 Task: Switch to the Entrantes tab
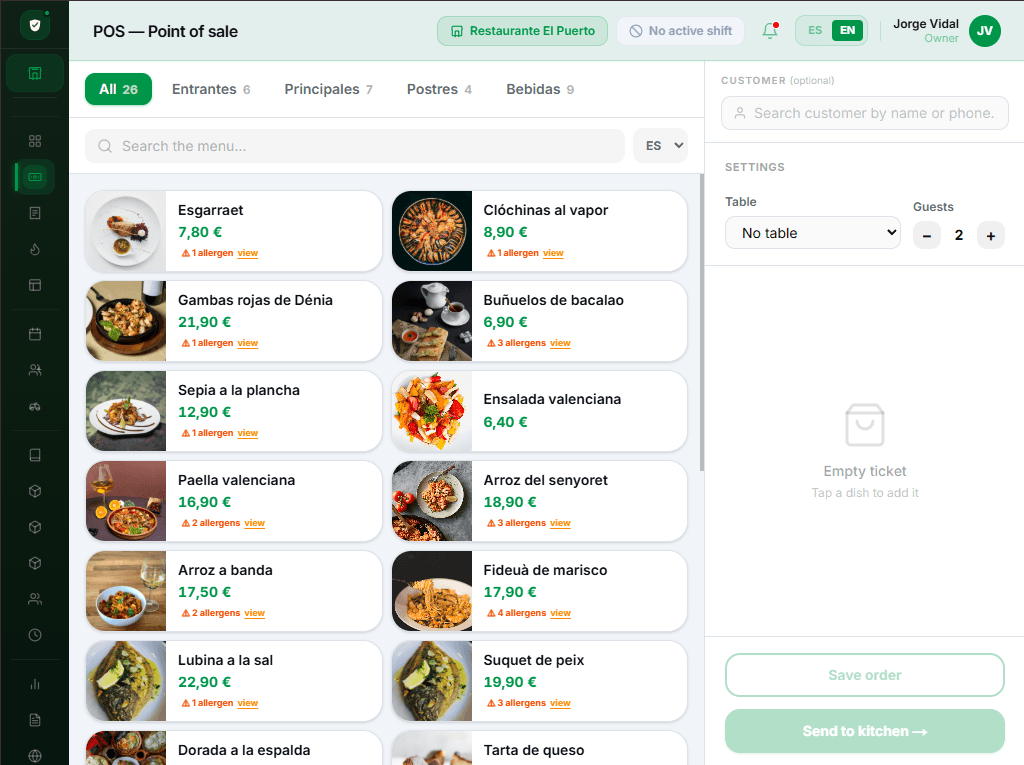211,90
